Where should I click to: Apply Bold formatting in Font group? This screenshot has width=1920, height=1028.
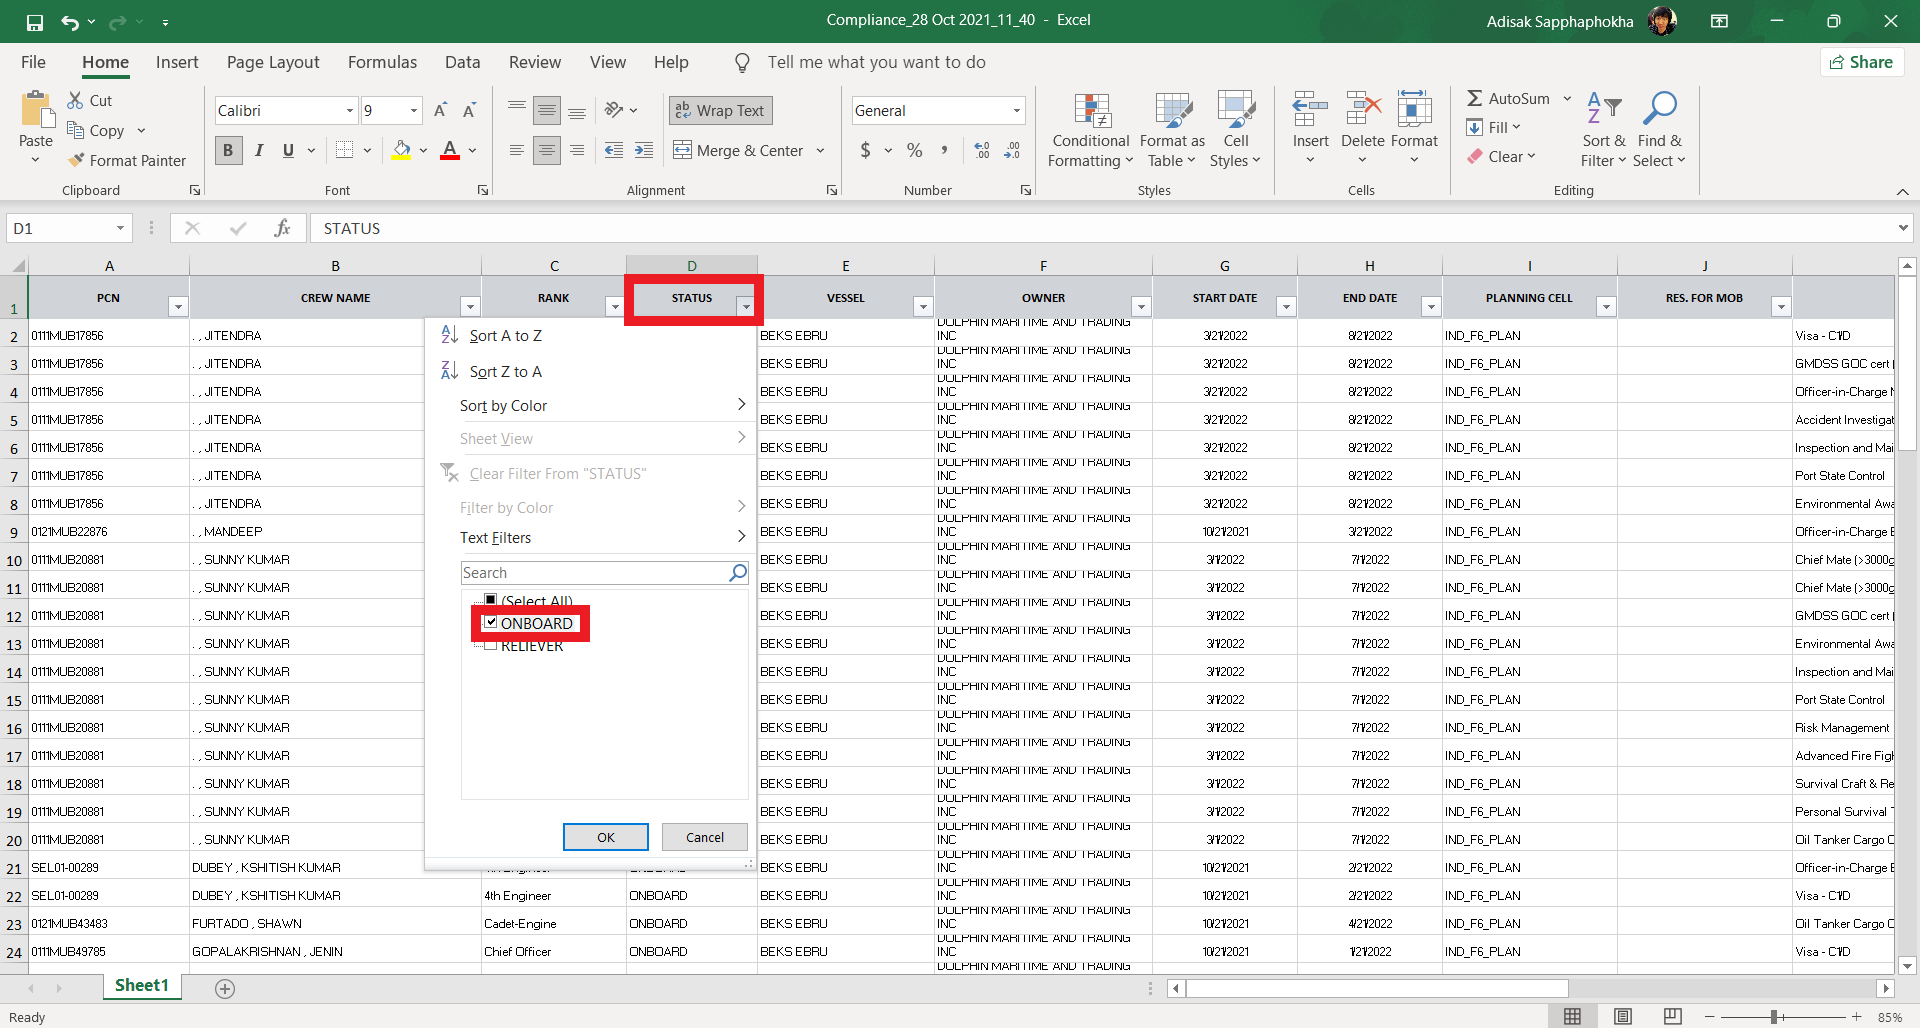pyautogui.click(x=228, y=150)
